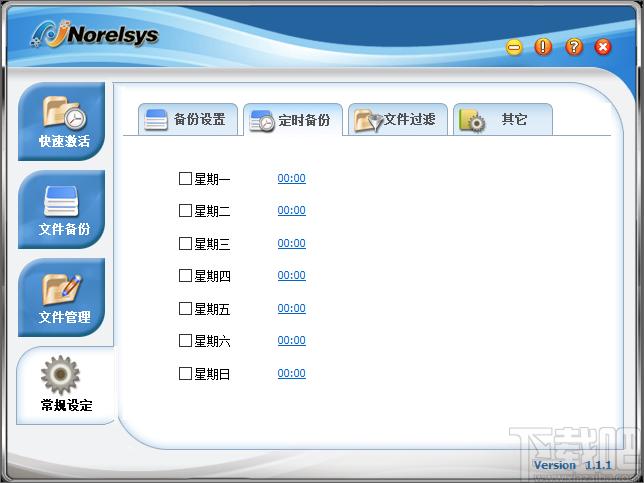Check the 星期日 checkbox
The height and width of the screenshot is (483, 644).
(185, 373)
